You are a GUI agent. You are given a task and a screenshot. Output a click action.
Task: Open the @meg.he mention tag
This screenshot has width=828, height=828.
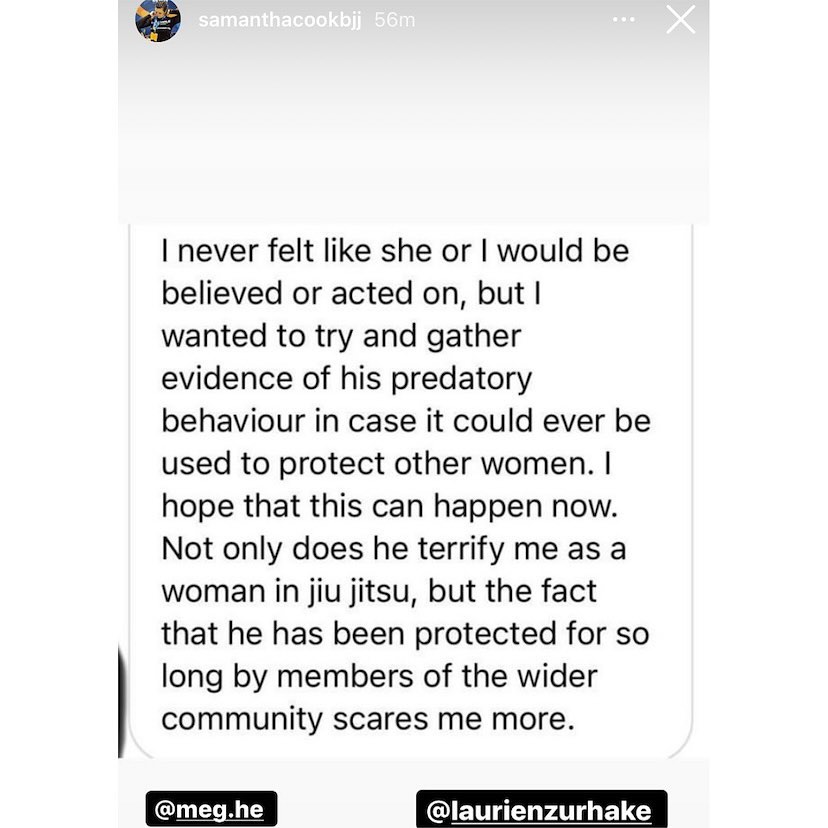[210, 808]
